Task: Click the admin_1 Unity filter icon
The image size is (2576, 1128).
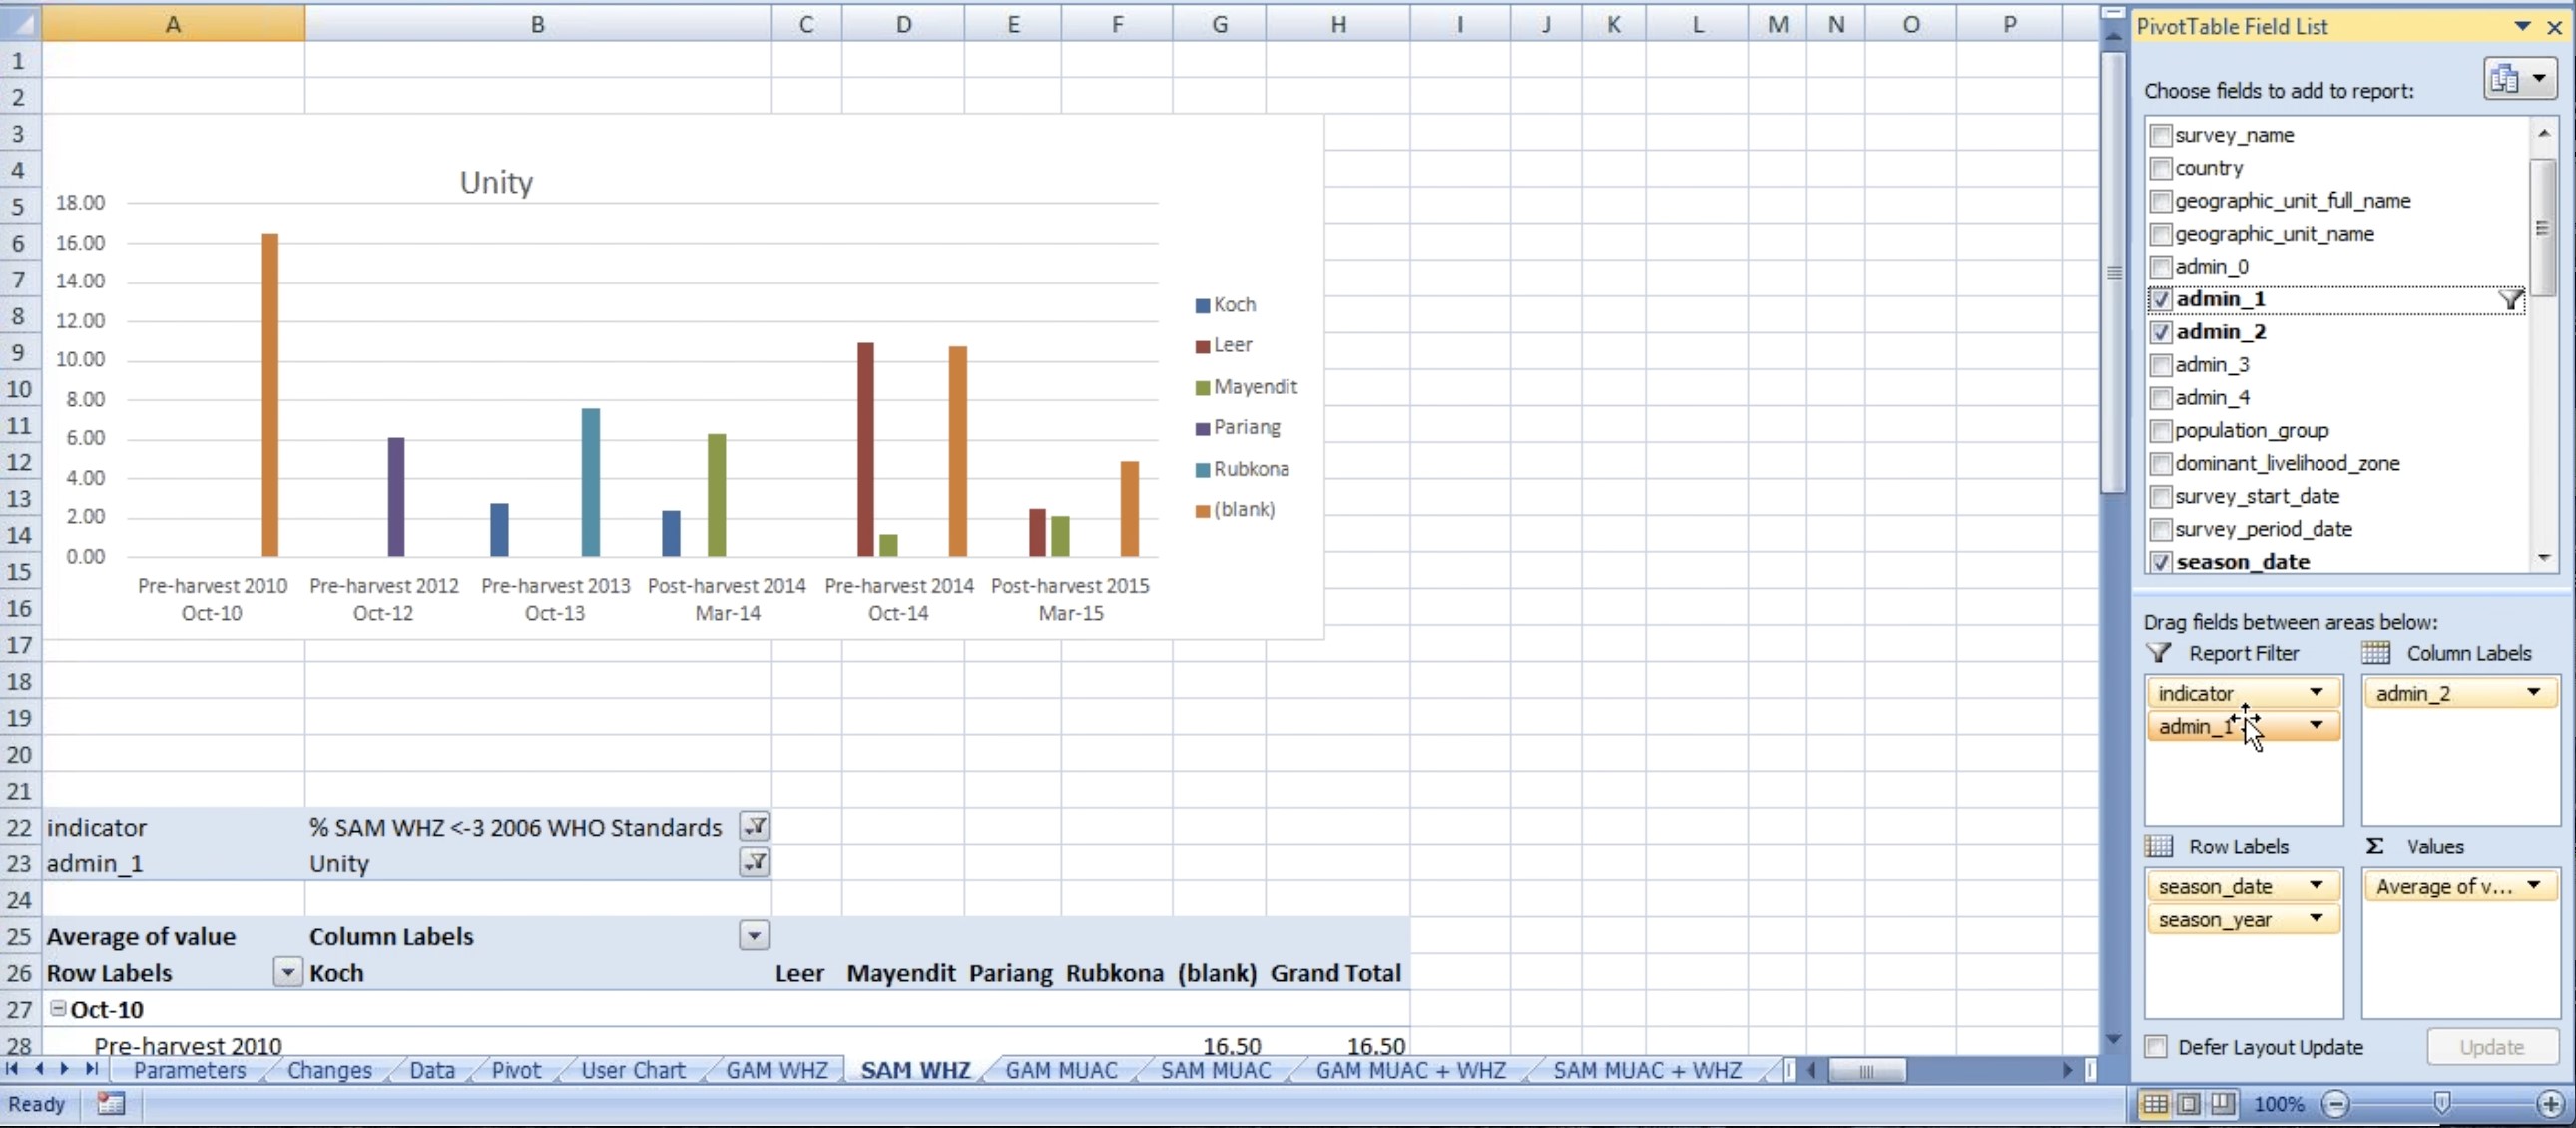Action: point(754,862)
